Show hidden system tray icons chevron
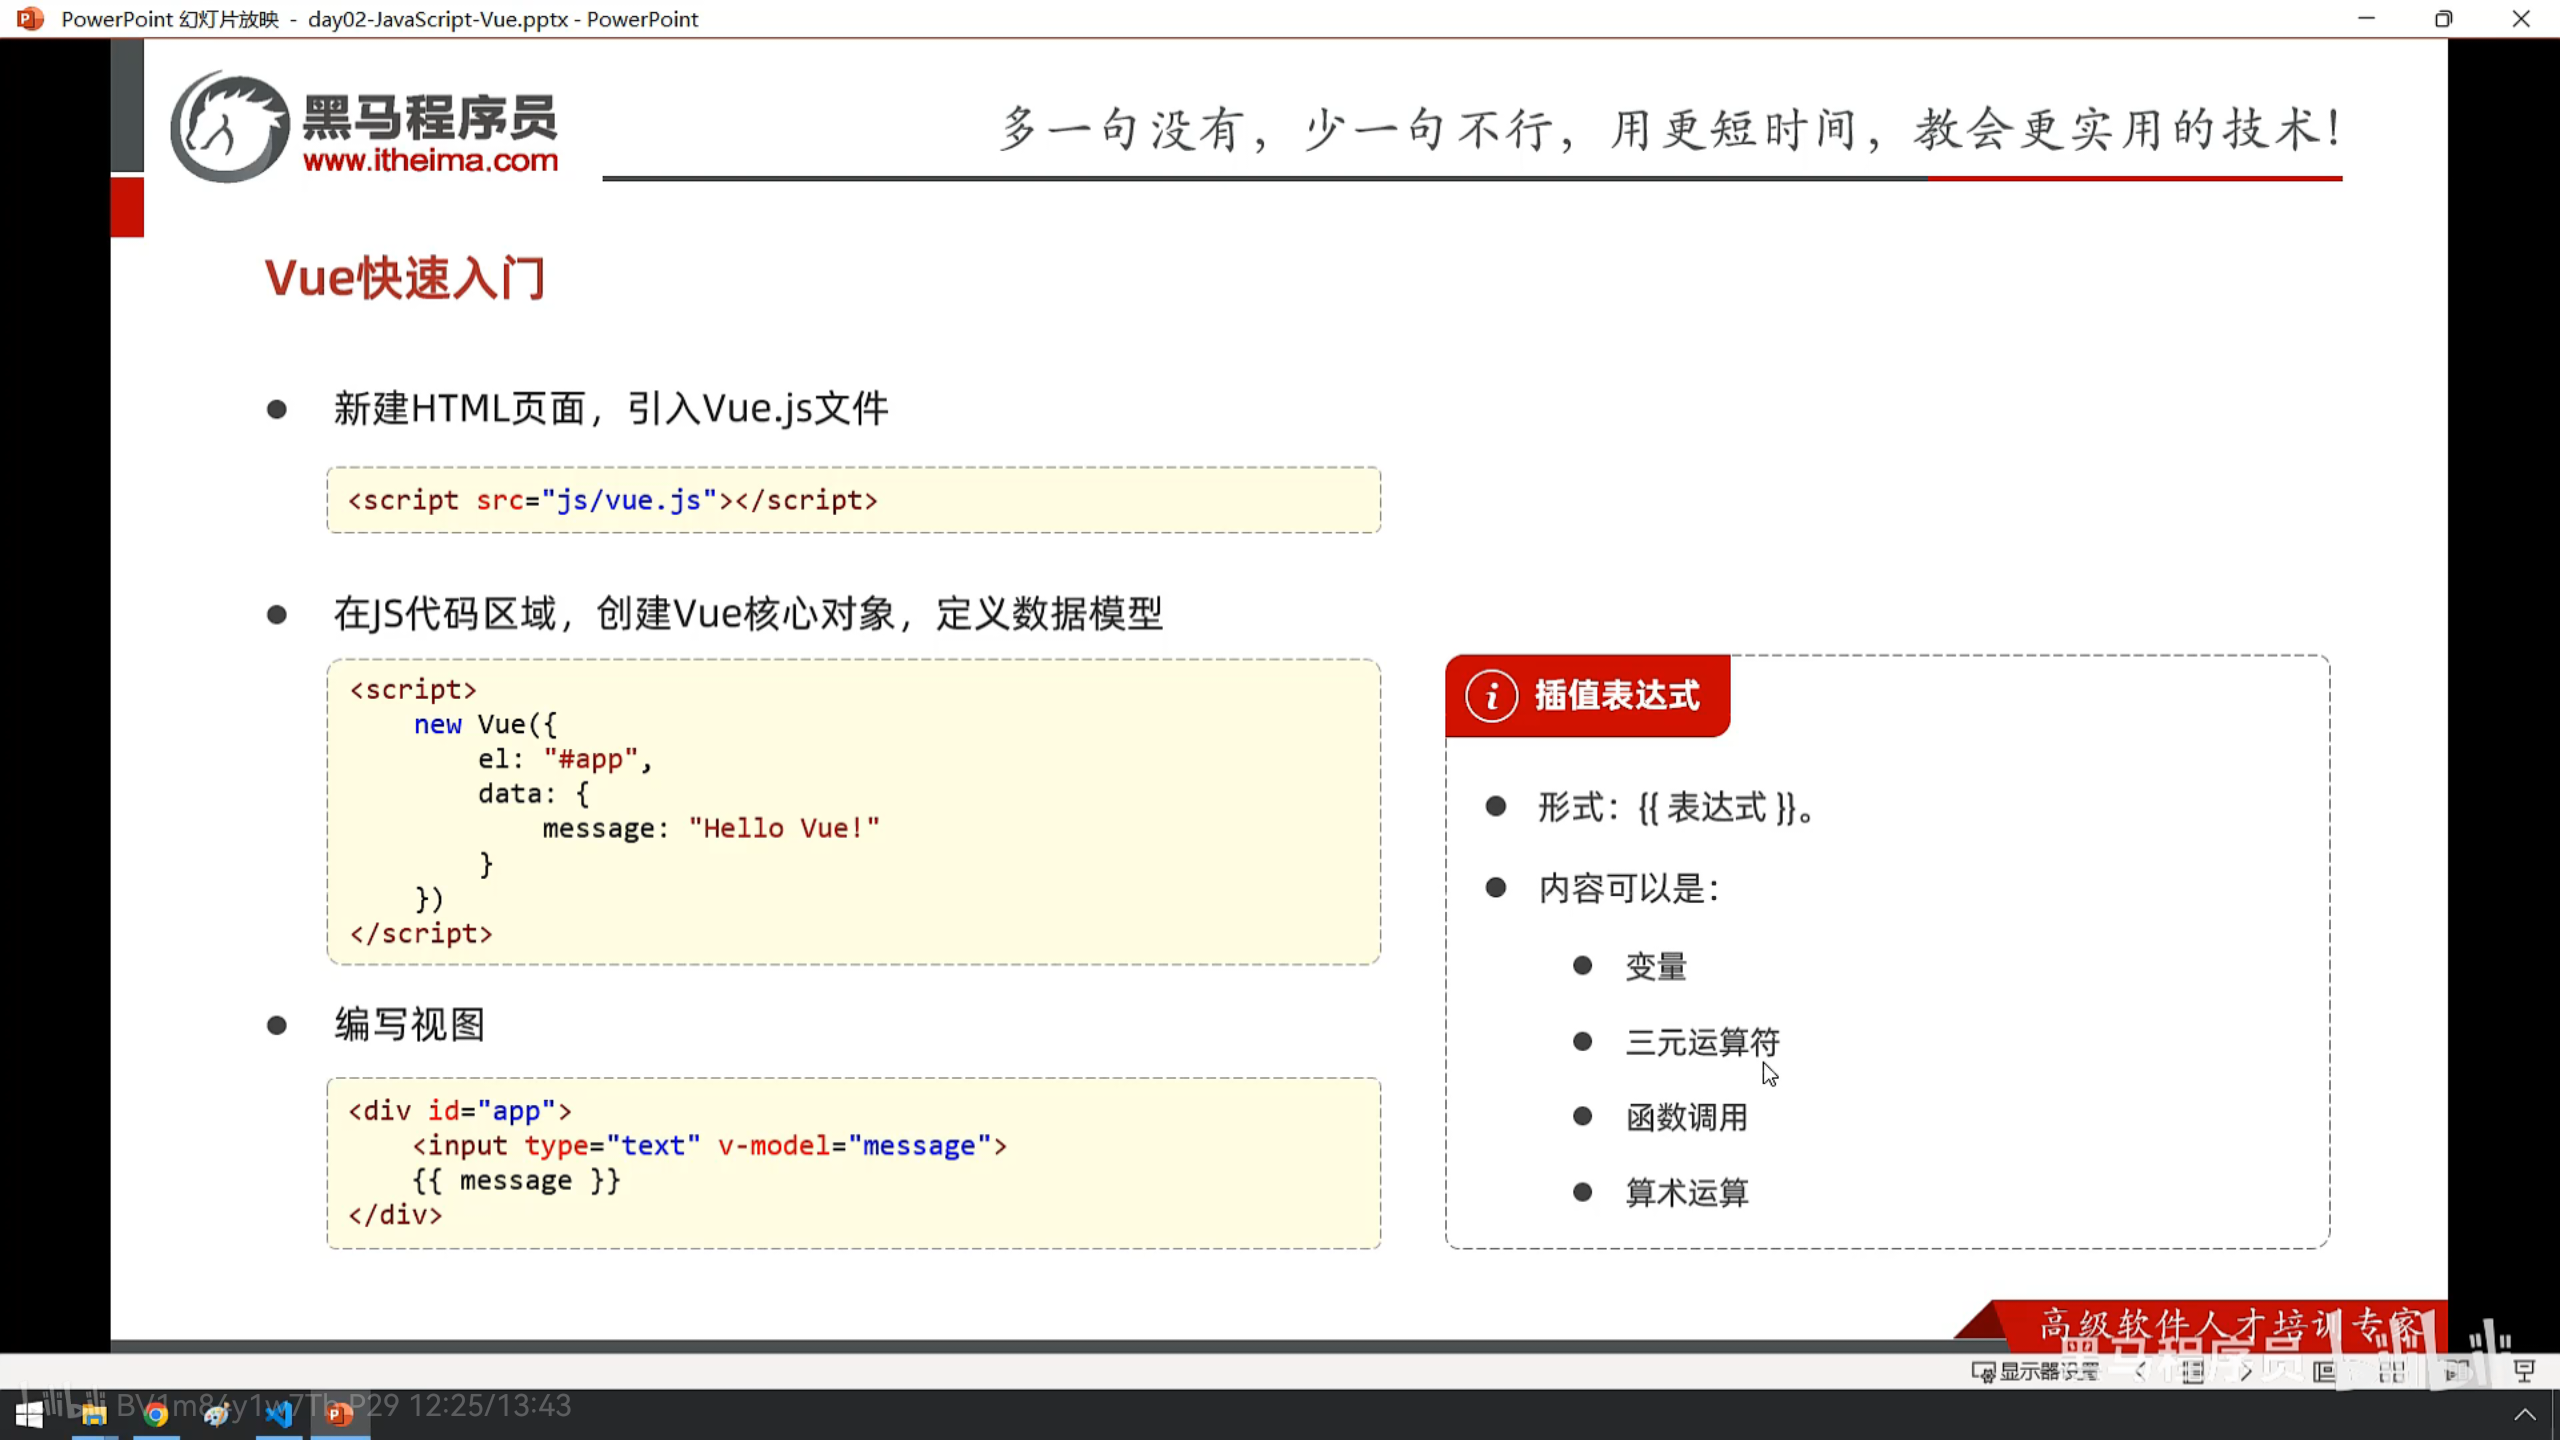 pos(2525,1414)
